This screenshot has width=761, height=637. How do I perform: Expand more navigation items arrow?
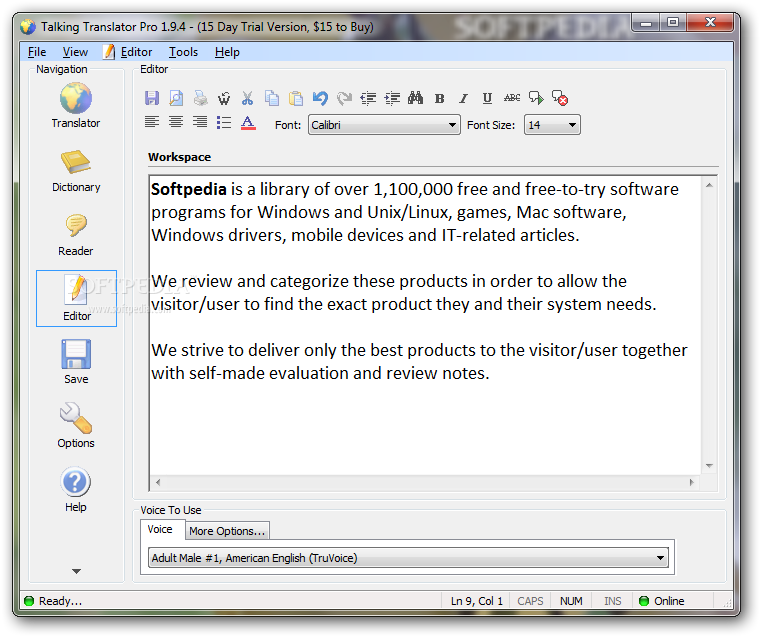(76, 571)
